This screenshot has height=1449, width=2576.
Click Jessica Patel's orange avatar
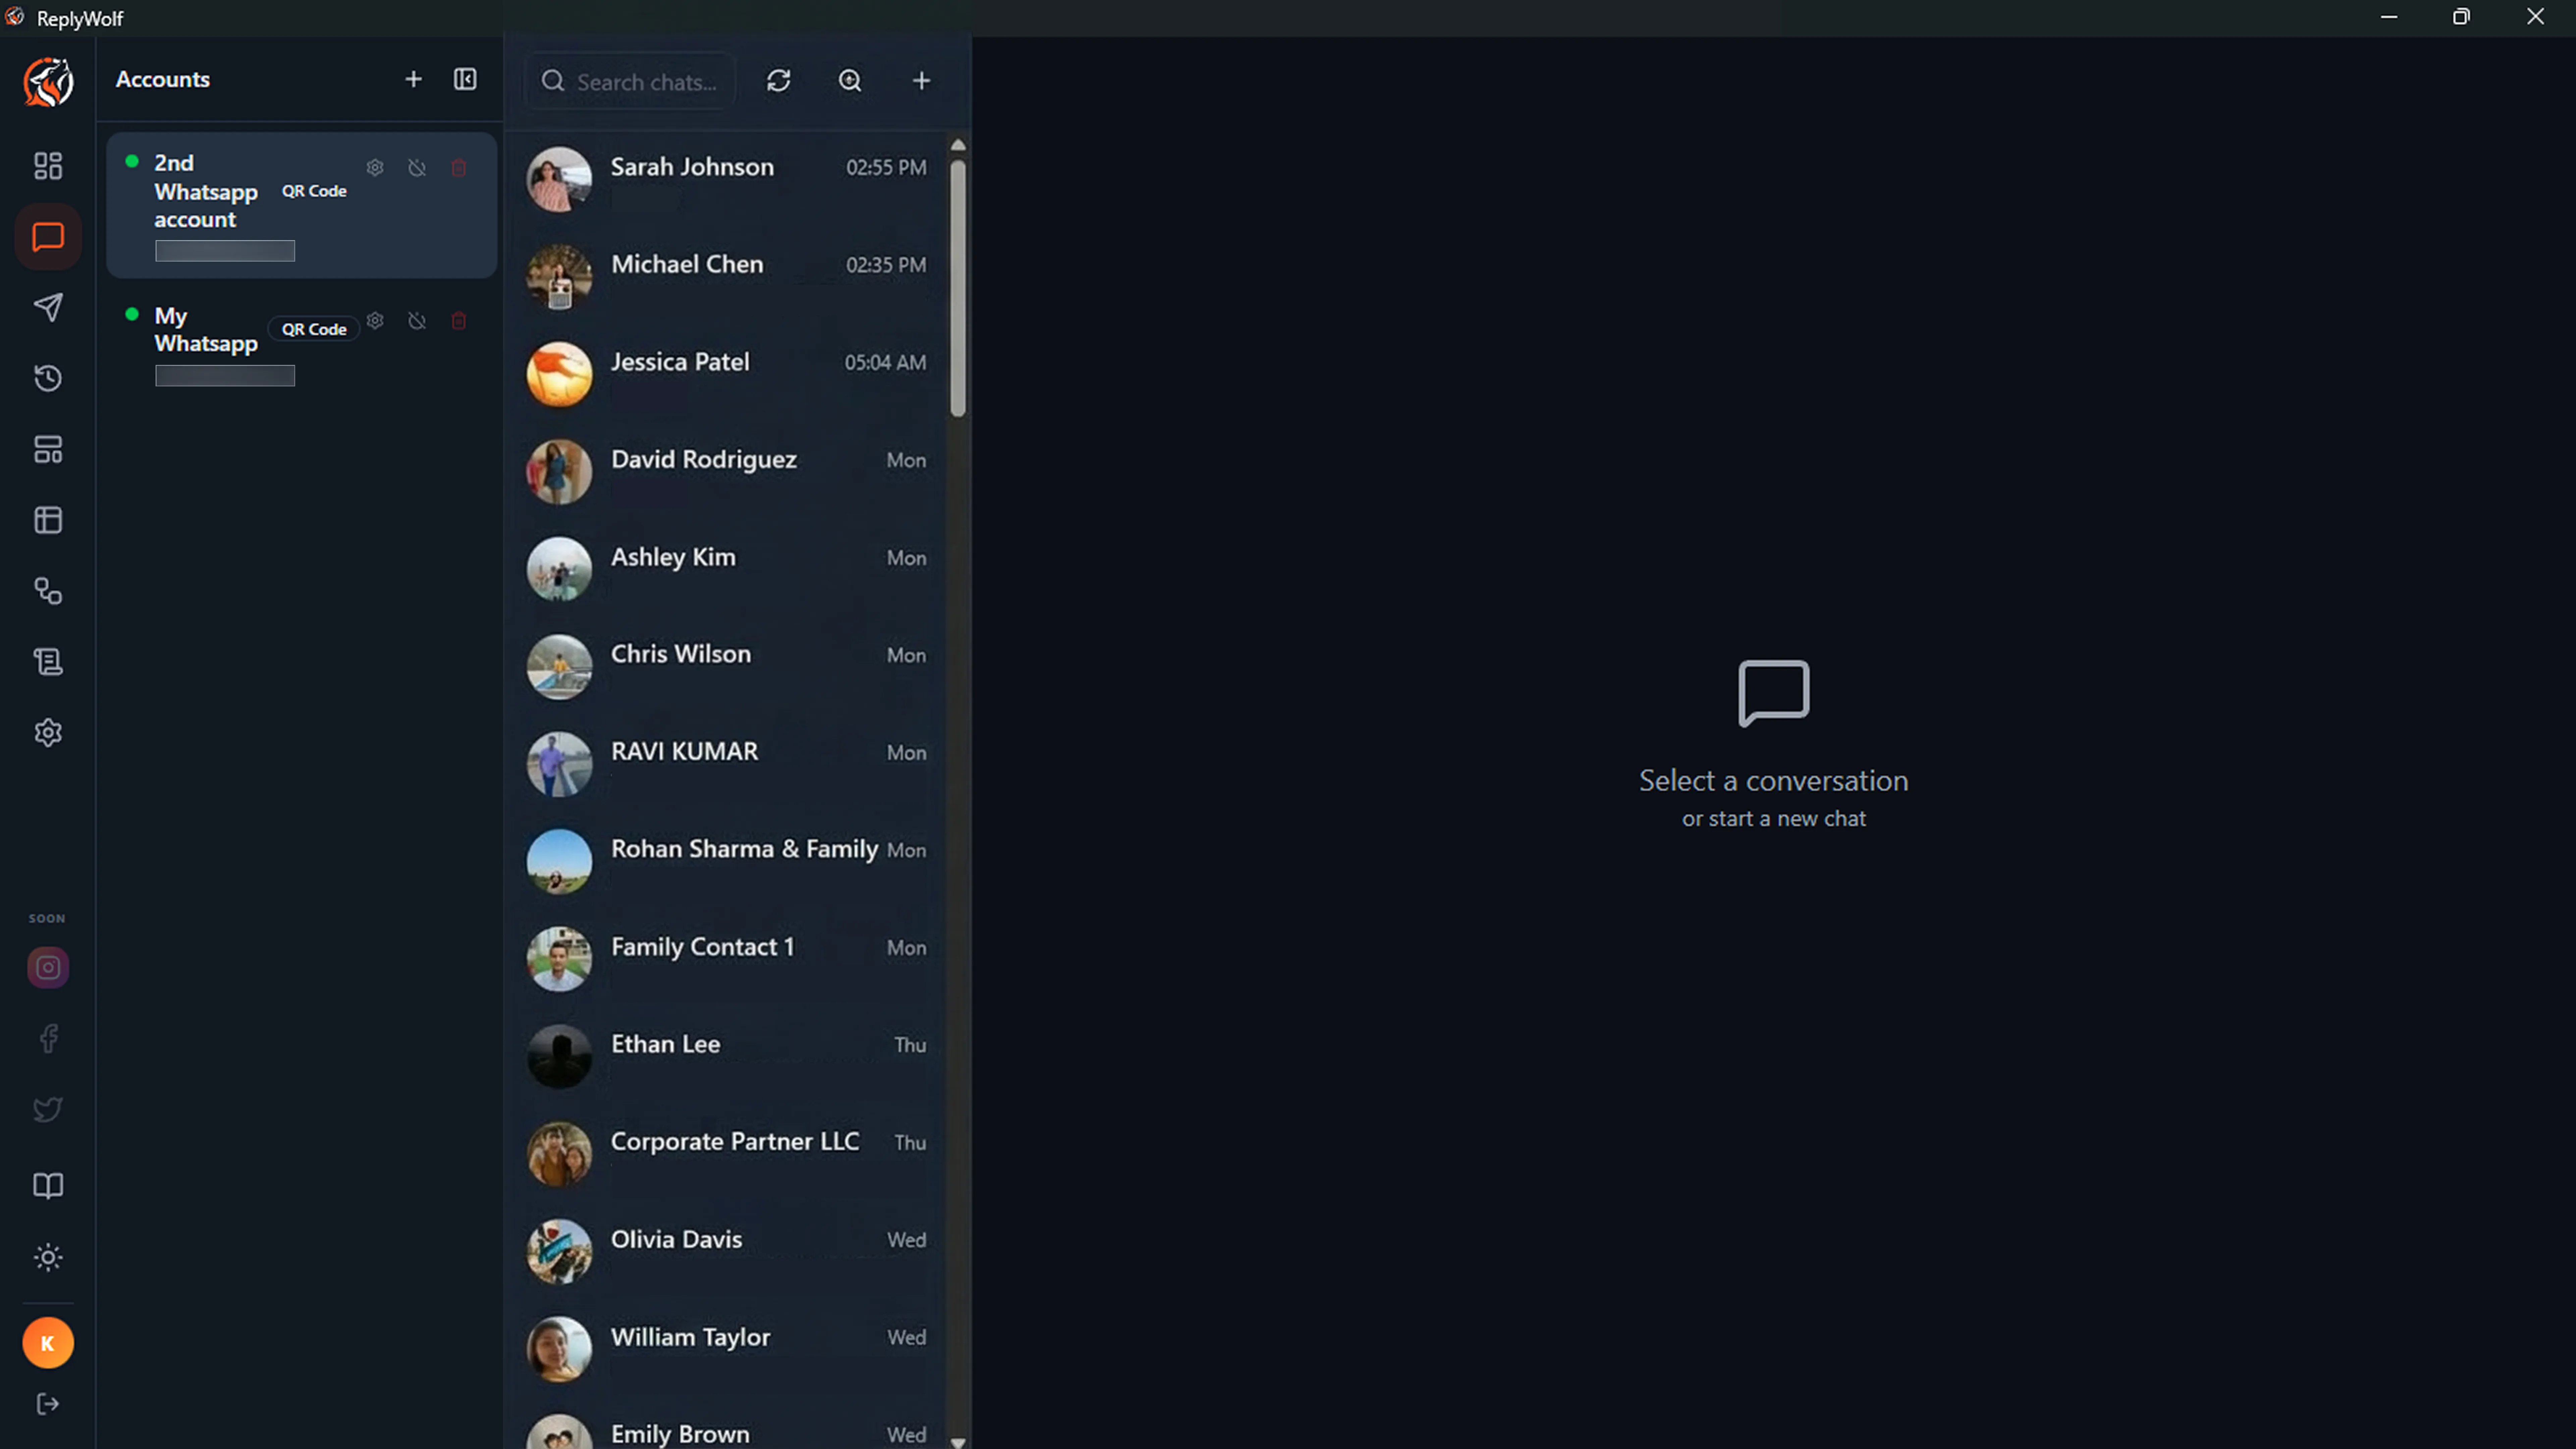559,375
